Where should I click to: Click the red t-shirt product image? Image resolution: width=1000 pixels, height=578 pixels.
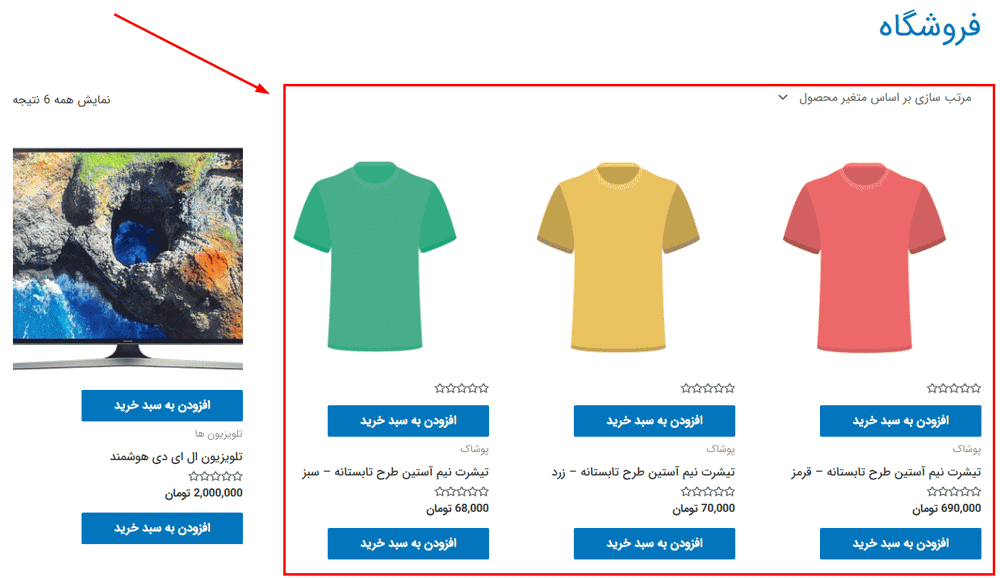click(864, 257)
